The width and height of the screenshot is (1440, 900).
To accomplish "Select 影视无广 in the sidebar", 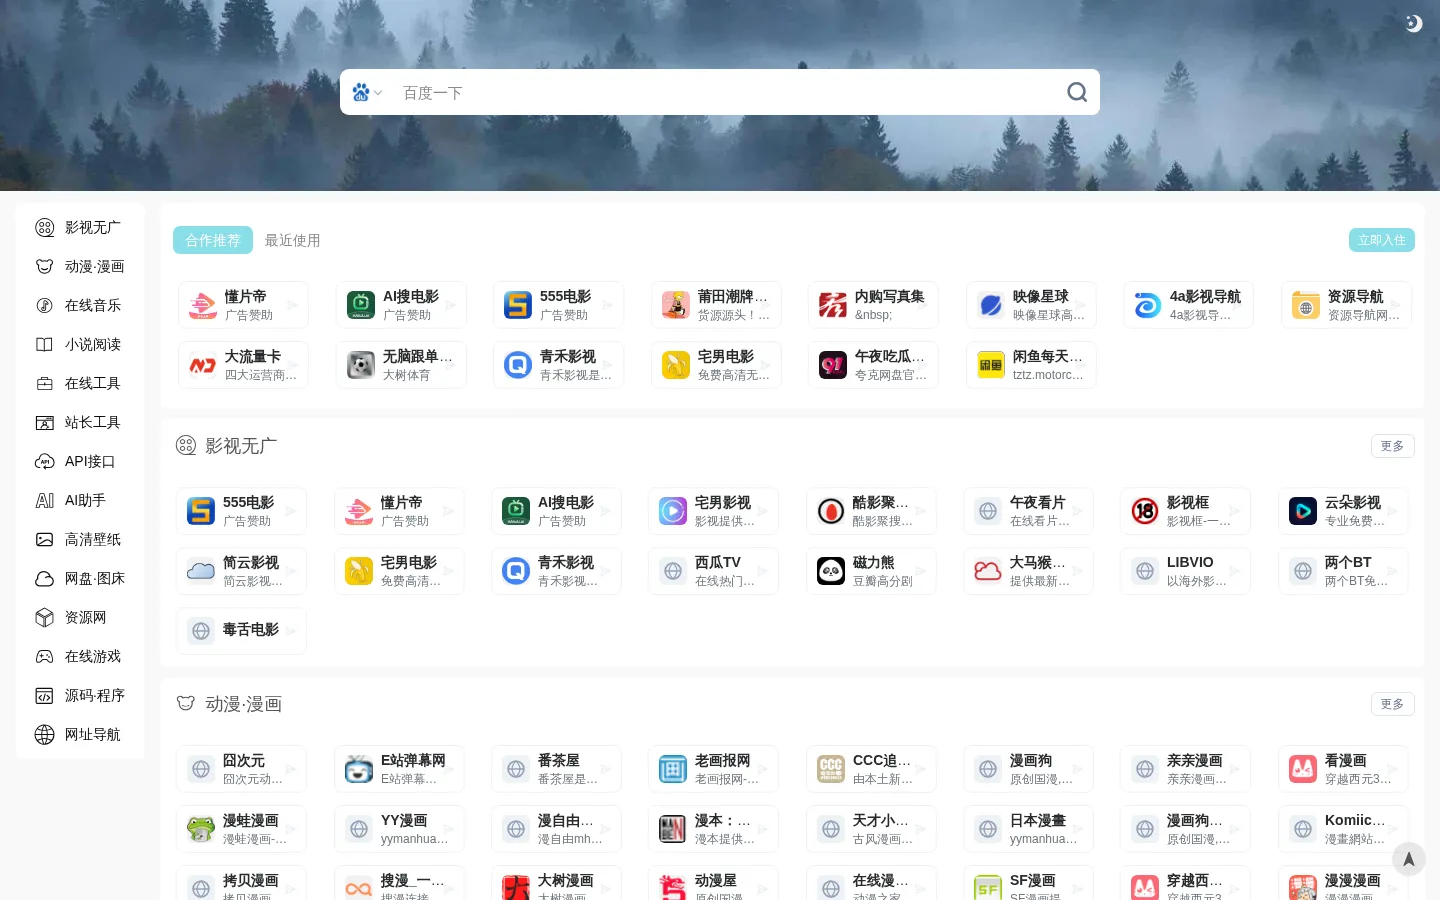I will (80, 227).
